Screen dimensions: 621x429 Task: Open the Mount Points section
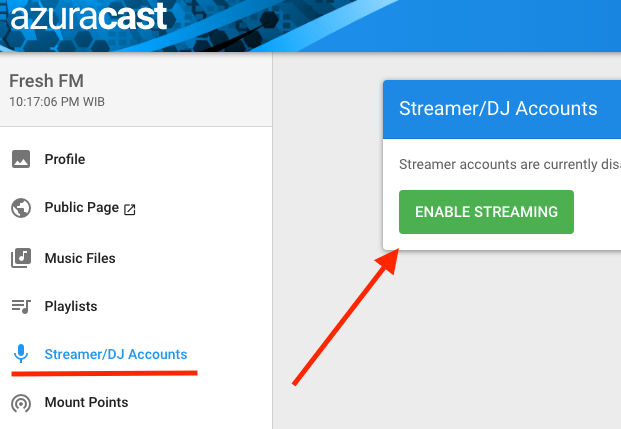click(86, 402)
